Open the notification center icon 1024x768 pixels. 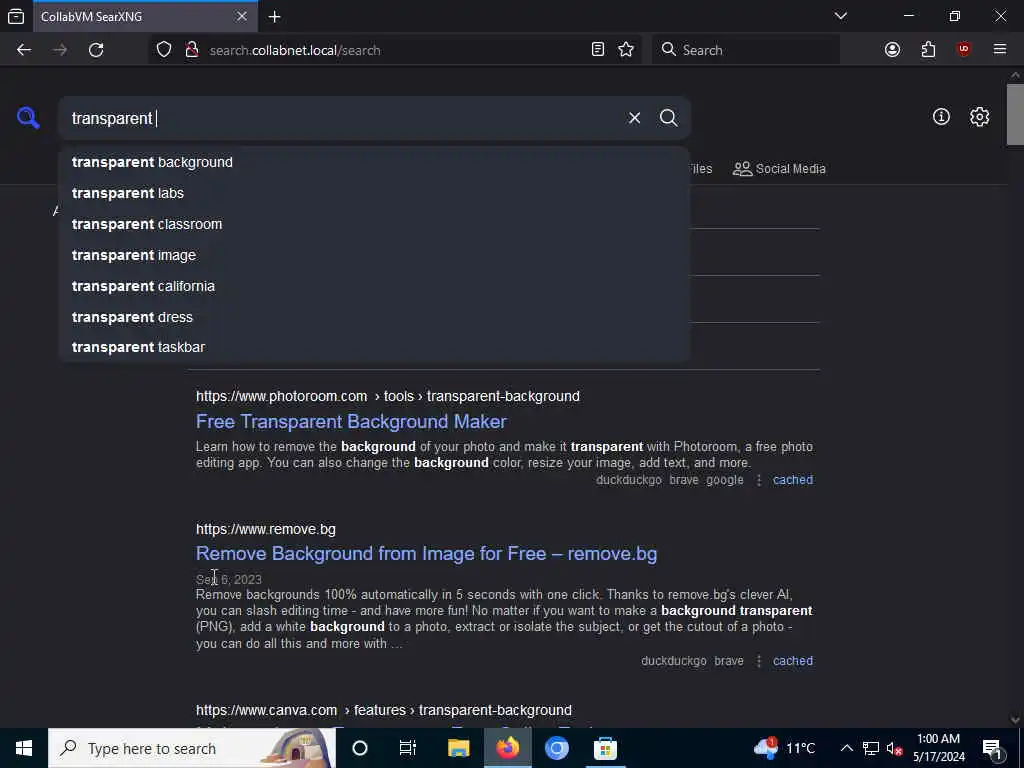993,748
